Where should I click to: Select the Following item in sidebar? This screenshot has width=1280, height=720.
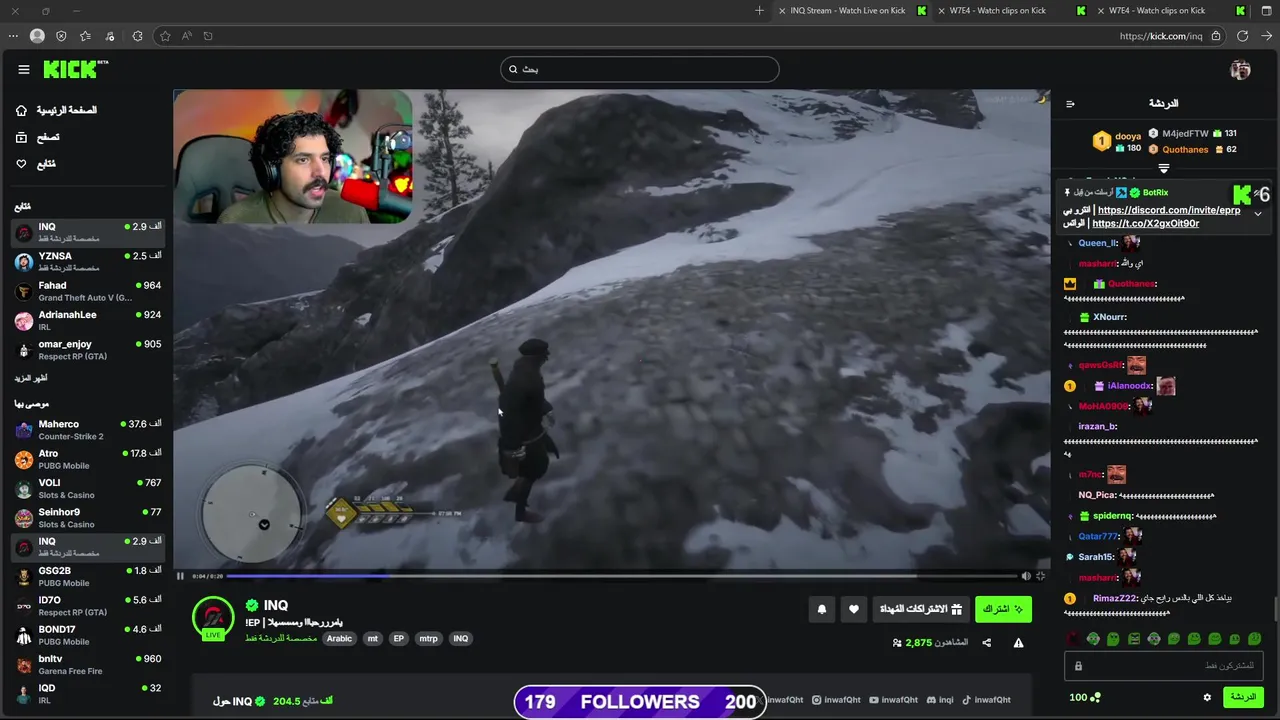point(36,164)
